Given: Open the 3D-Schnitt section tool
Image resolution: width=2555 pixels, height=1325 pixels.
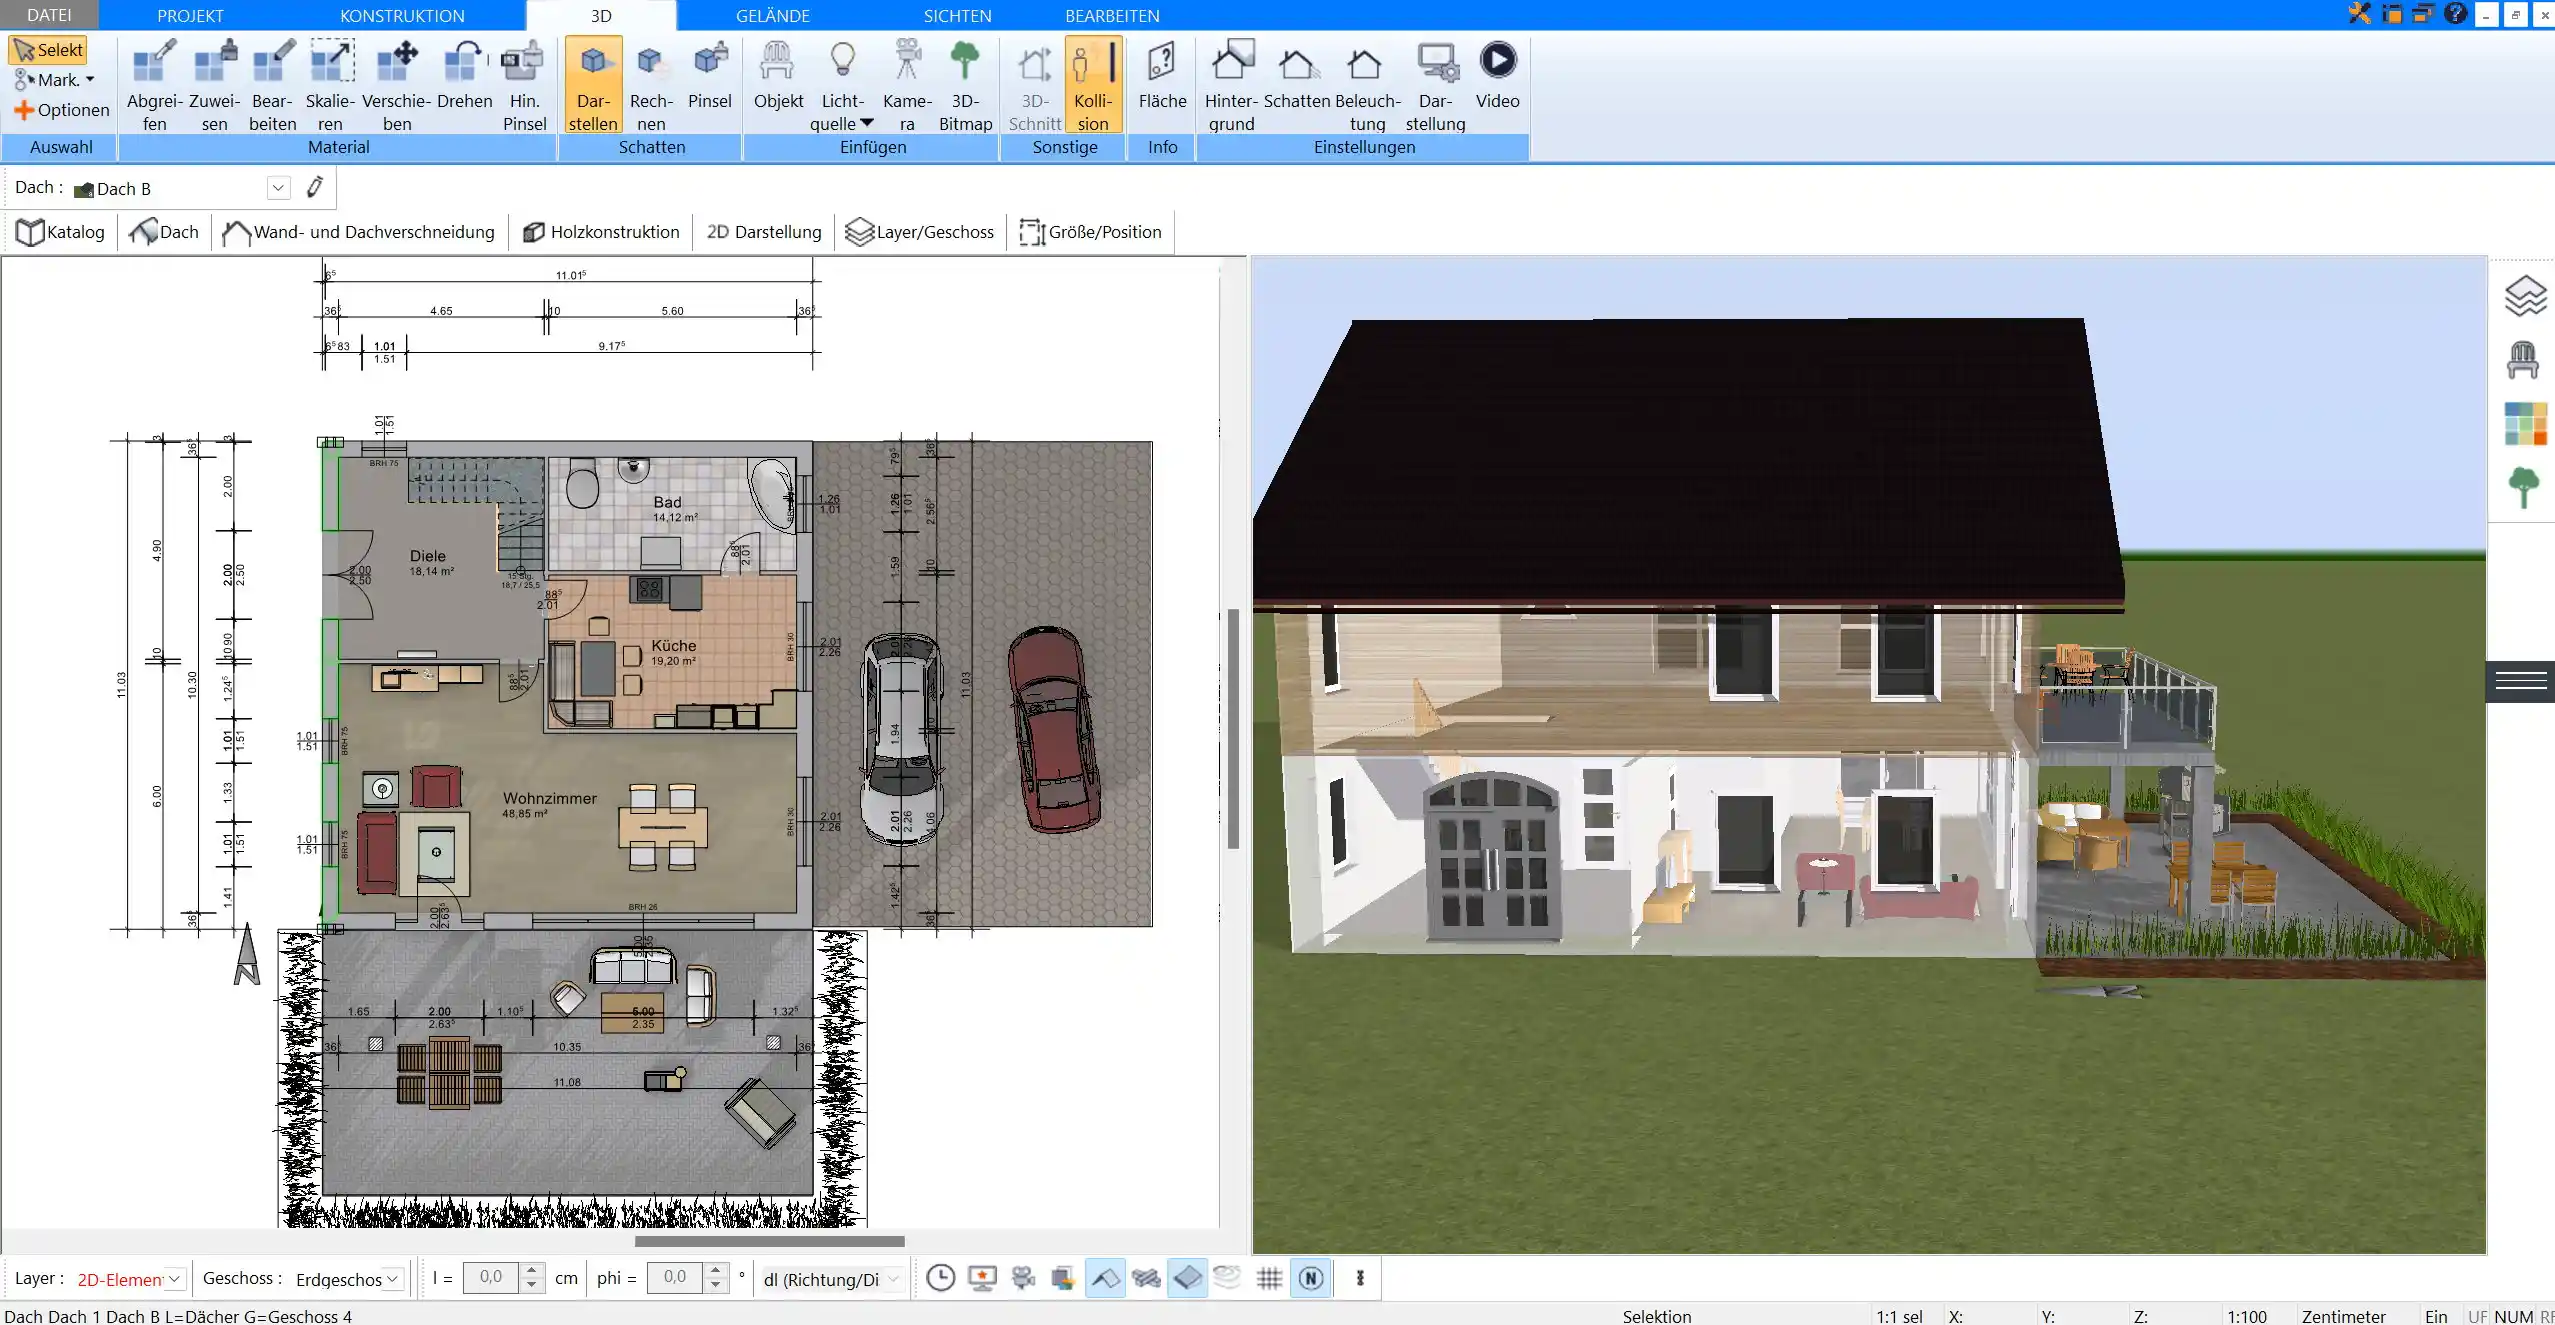Looking at the screenshot, I should click(1034, 85).
